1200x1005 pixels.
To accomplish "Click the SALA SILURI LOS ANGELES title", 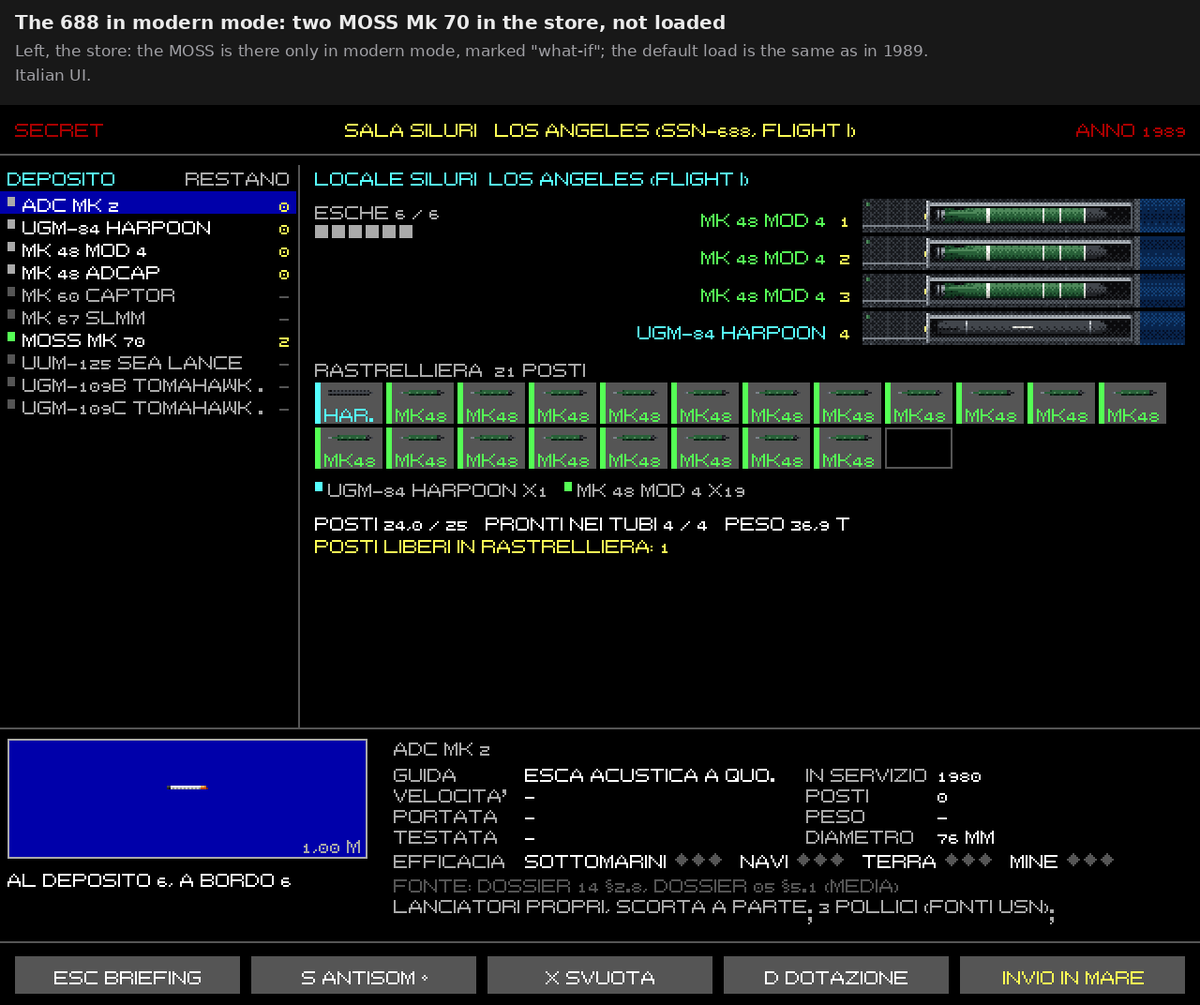I will click(600, 131).
